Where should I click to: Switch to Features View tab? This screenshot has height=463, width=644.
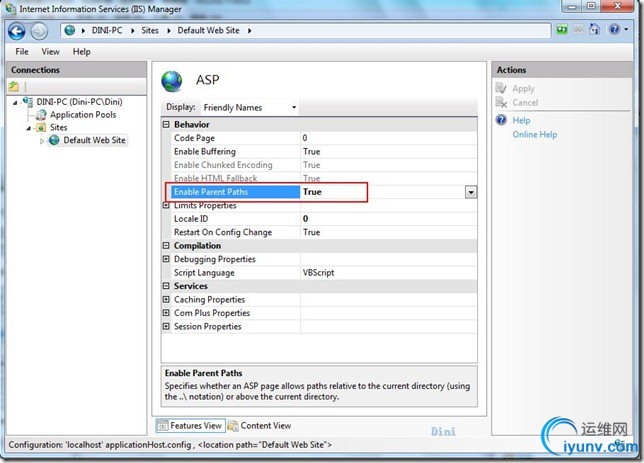[x=191, y=426]
